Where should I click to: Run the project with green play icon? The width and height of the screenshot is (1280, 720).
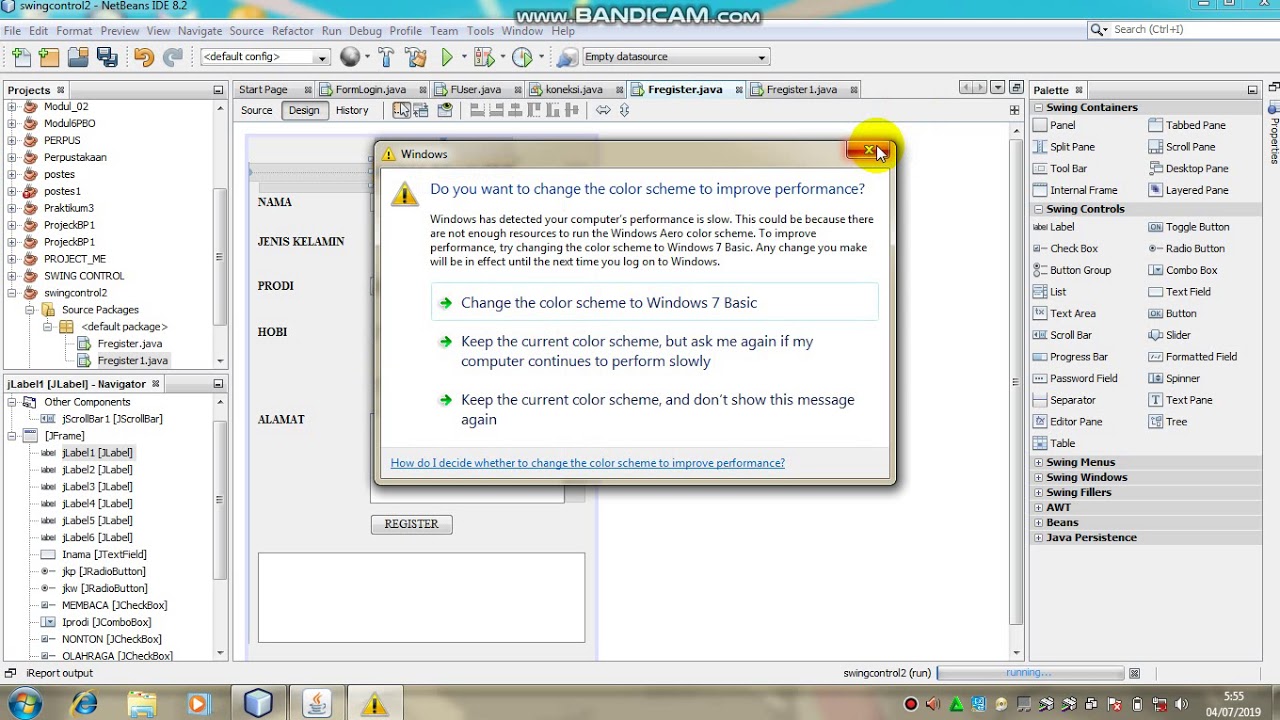click(447, 57)
